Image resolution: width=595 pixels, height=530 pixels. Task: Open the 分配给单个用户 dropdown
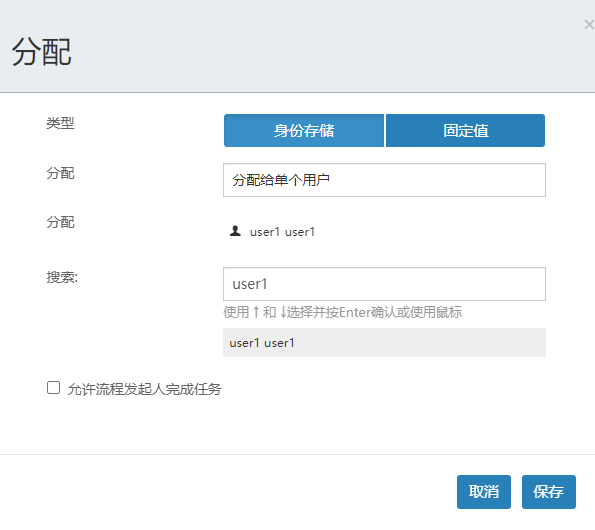click(384, 180)
